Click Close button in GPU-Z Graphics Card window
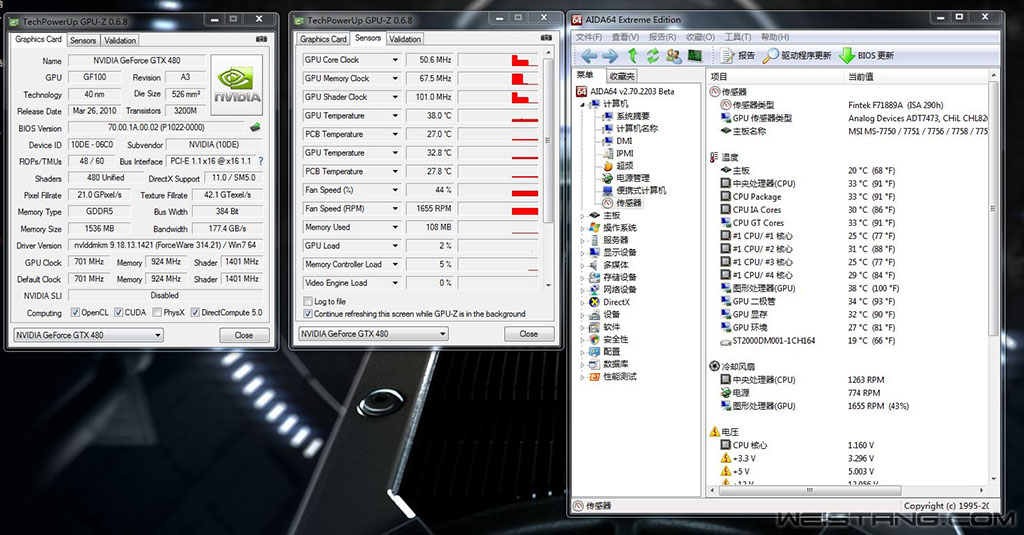This screenshot has width=1024, height=535. (x=244, y=335)
